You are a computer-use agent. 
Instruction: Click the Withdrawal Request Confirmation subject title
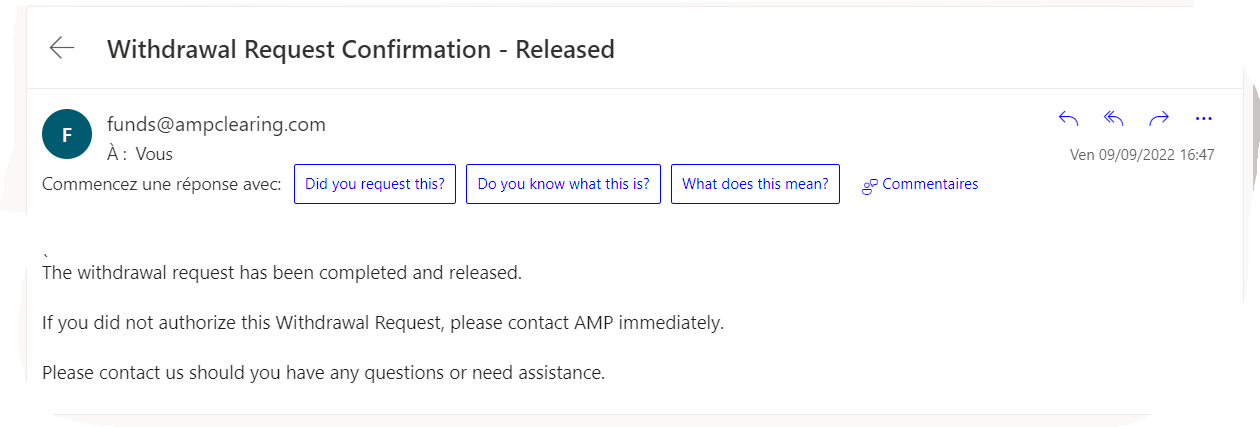point(360,48)
